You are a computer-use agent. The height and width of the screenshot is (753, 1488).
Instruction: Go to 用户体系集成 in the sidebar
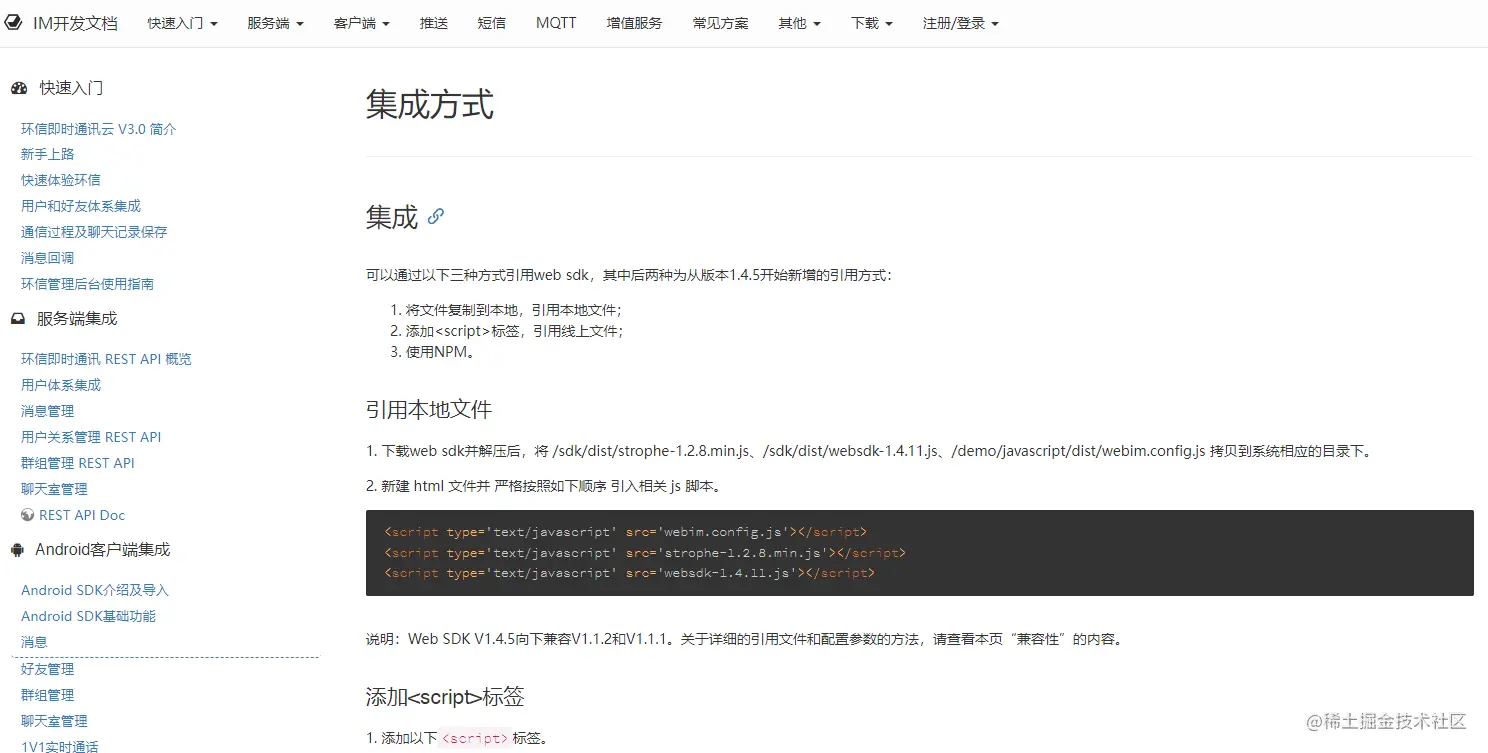pos(61,385)
